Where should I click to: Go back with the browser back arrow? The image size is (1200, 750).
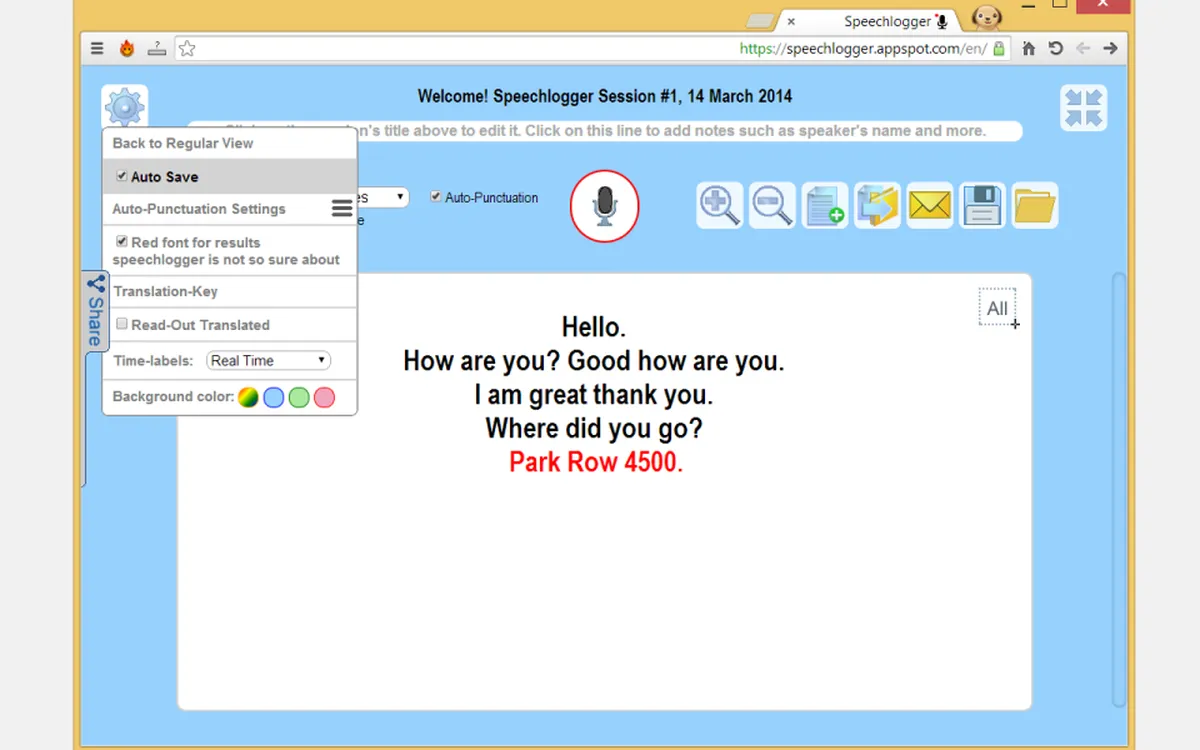pyautogui.click(x=1083, y=48)
